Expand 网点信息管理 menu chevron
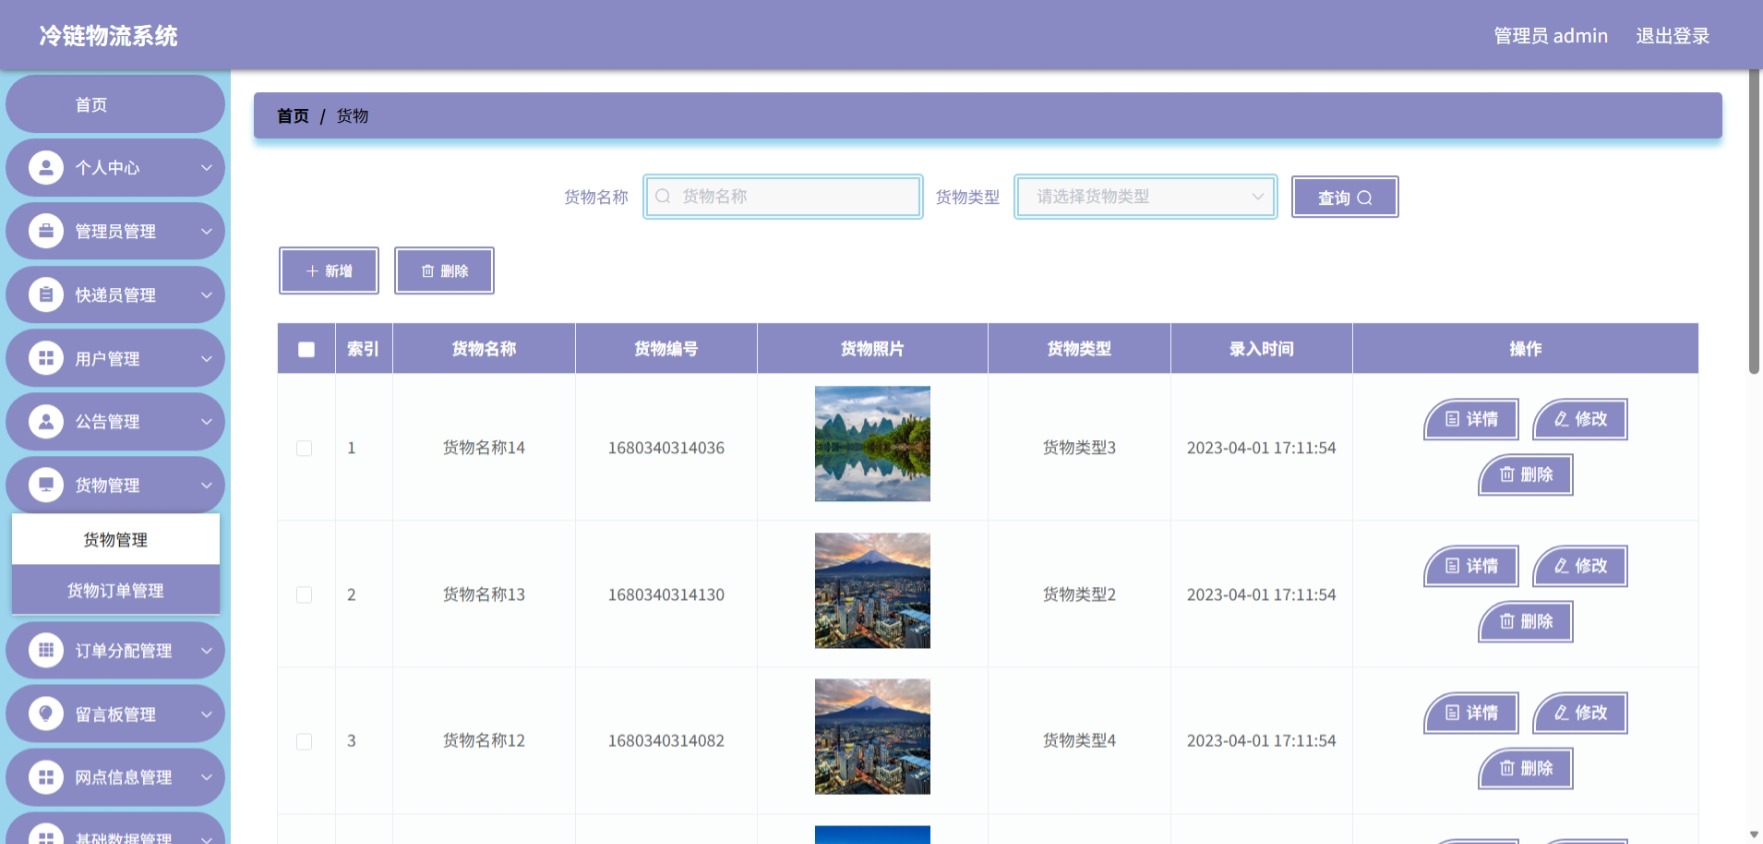The height and width of the screenshot is (844, 1763). [207, 777]
